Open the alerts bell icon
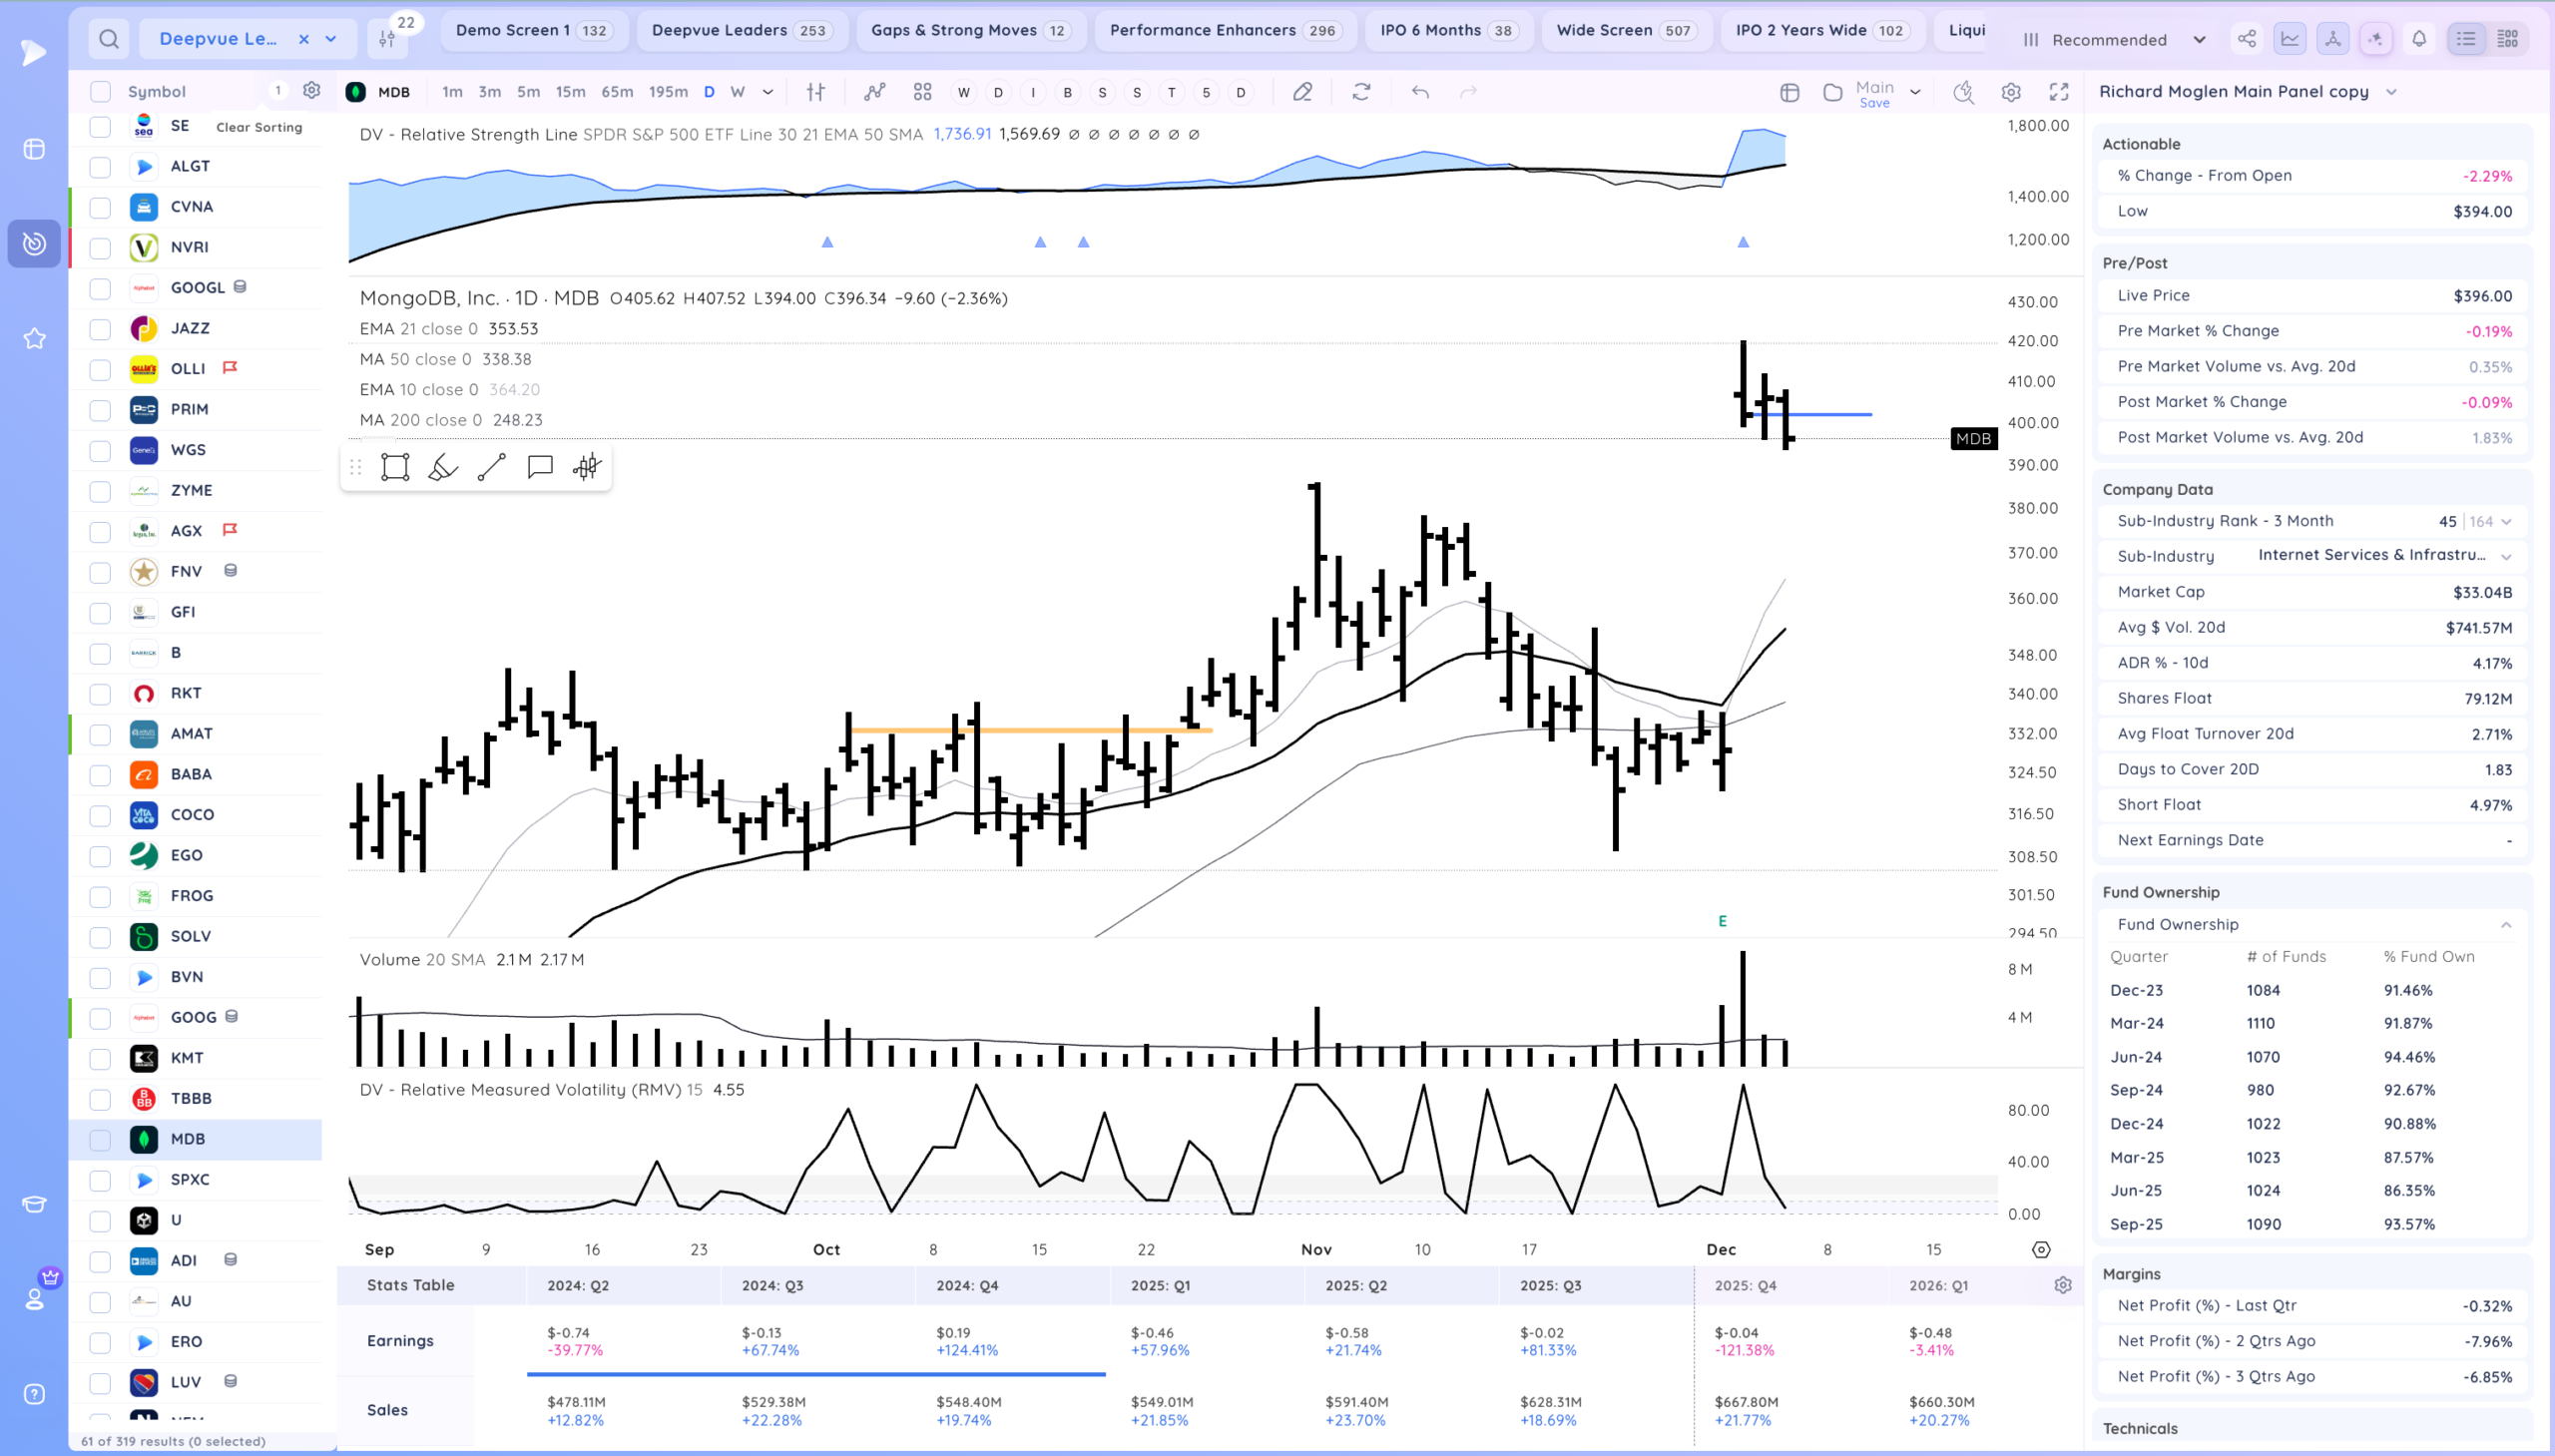Screen dimensions: 2555x1456 point(2419,39)
